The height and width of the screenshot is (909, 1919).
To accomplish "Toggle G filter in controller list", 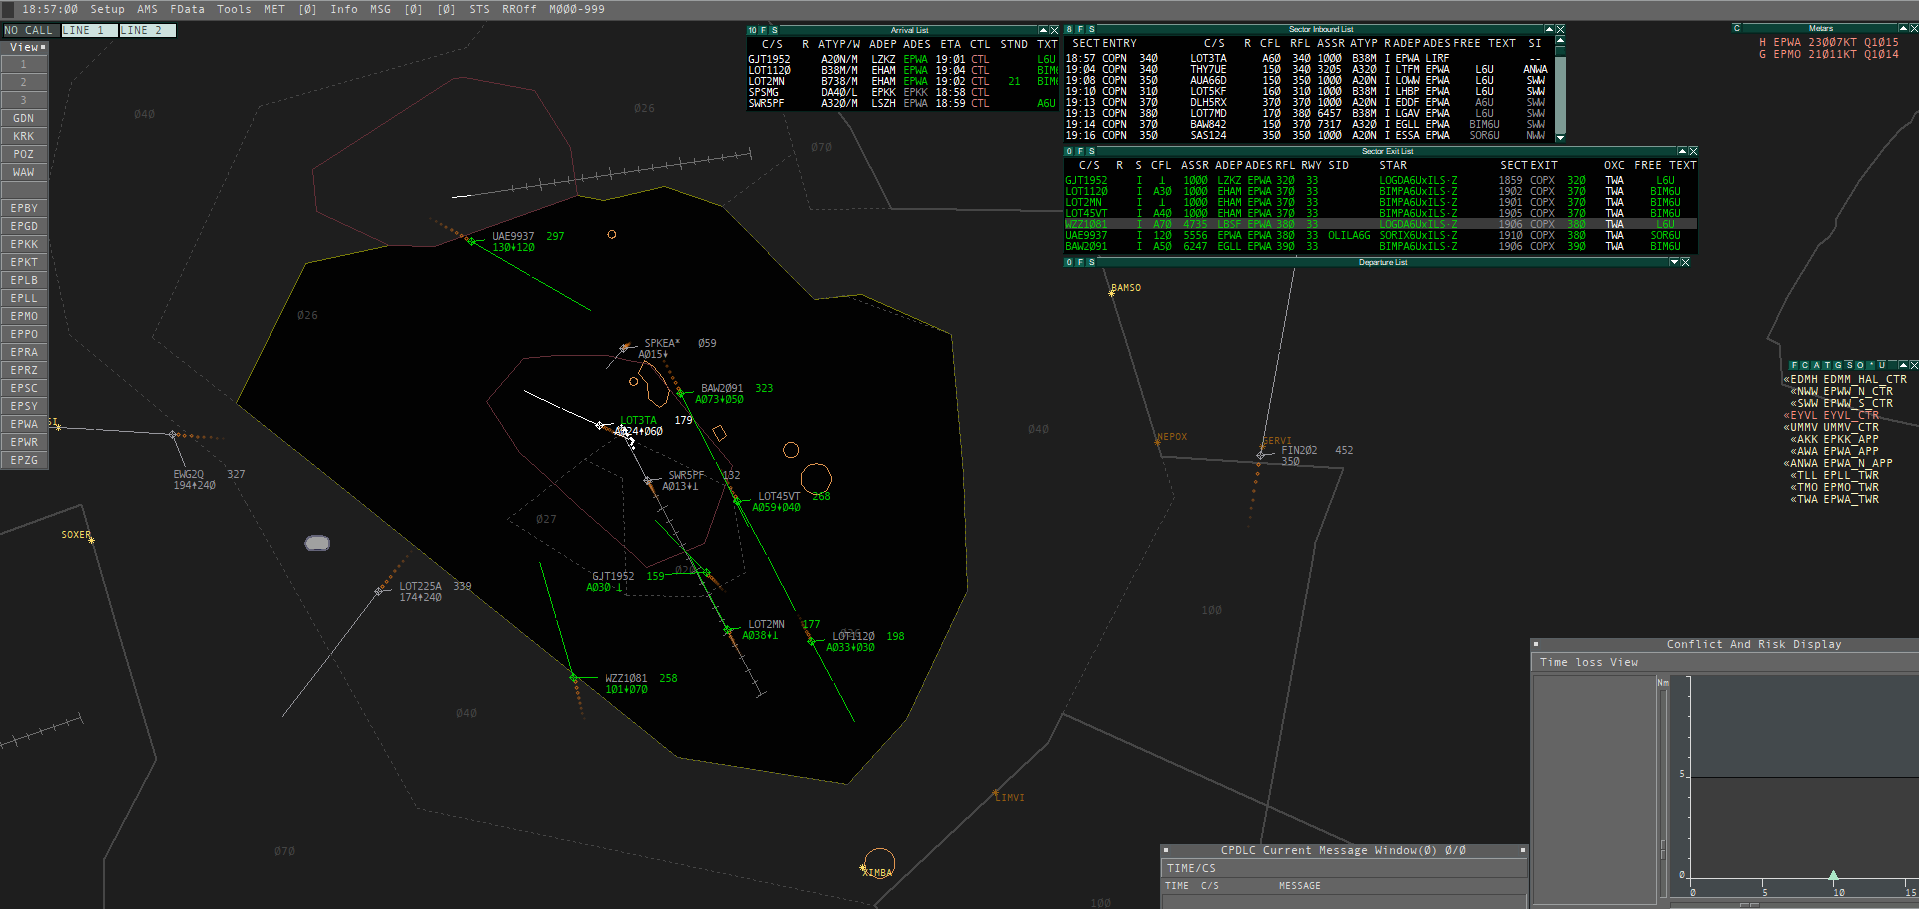I will tap(1838, 365).
